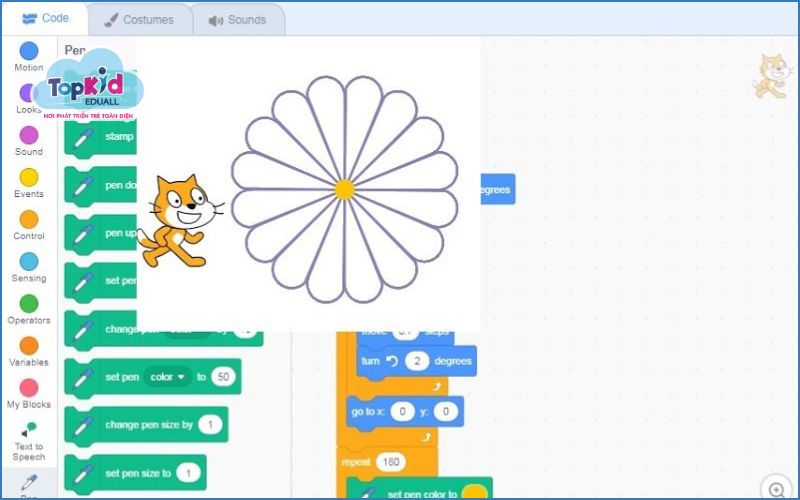Click the pen icon on pen up block
This screenshot has height=500, width=800.
84,234
